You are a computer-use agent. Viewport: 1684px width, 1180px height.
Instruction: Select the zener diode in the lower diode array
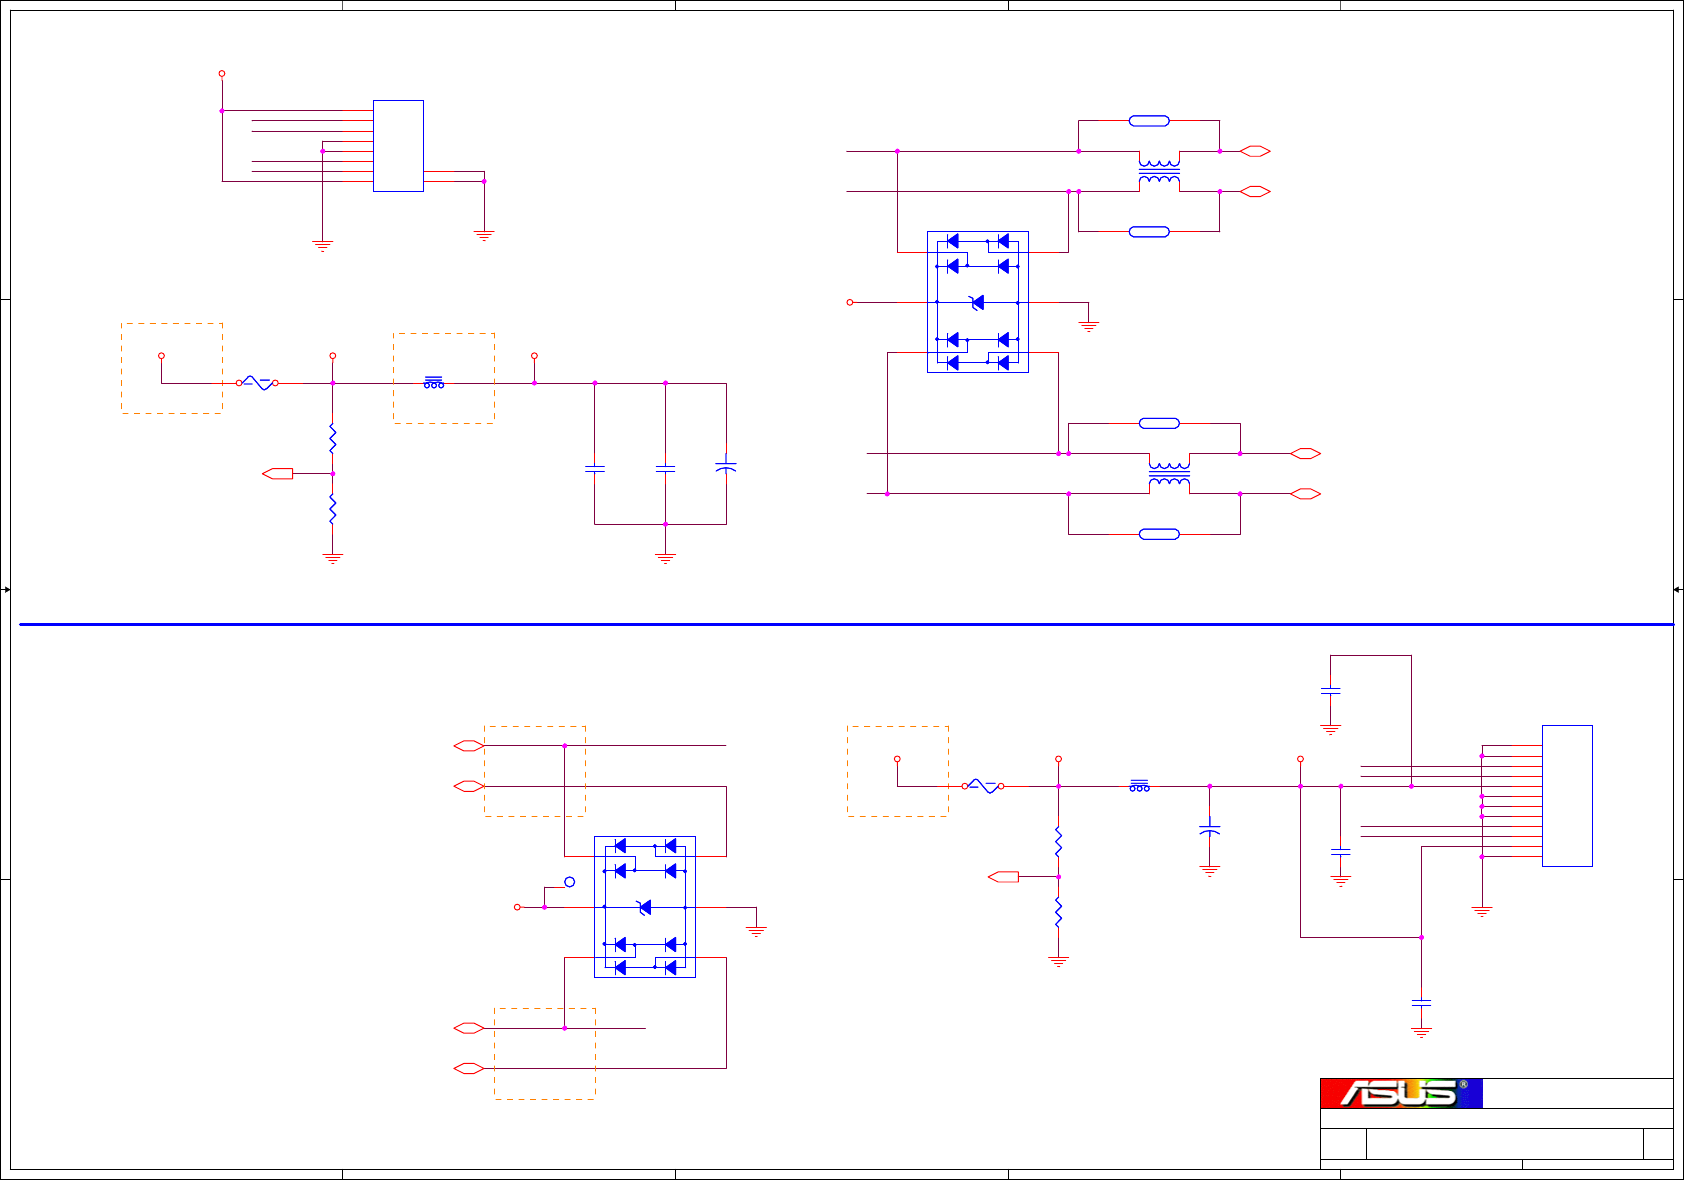pyautogui.click(x=644, y=907)
